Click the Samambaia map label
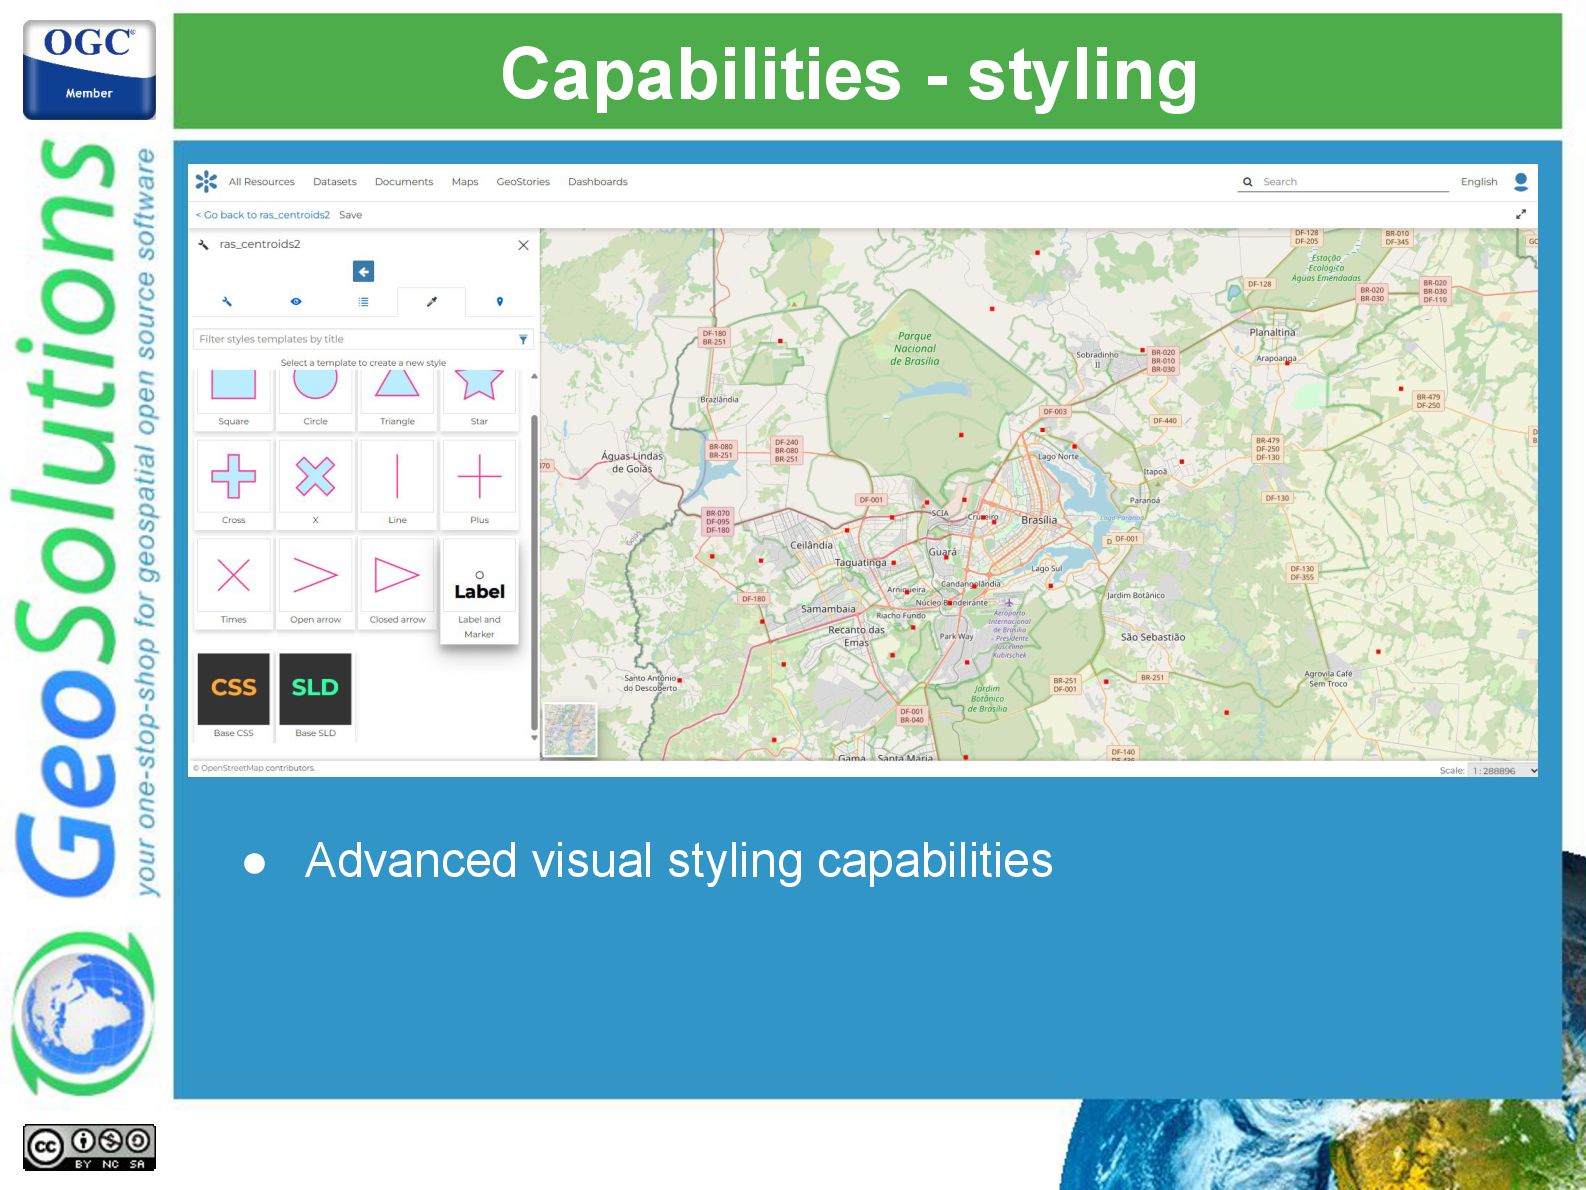 tap(828, 608)
